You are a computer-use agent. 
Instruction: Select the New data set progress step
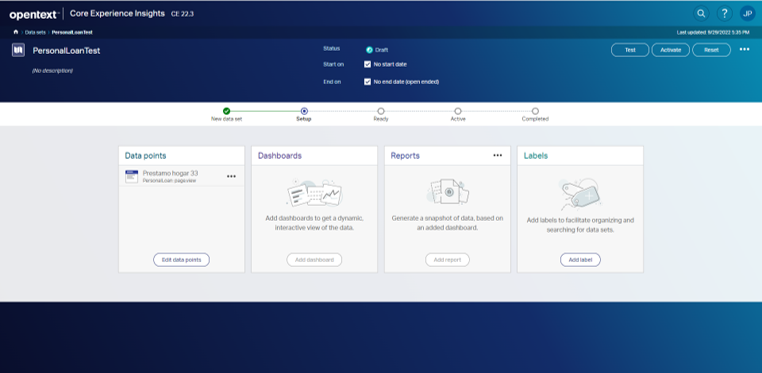226,111
